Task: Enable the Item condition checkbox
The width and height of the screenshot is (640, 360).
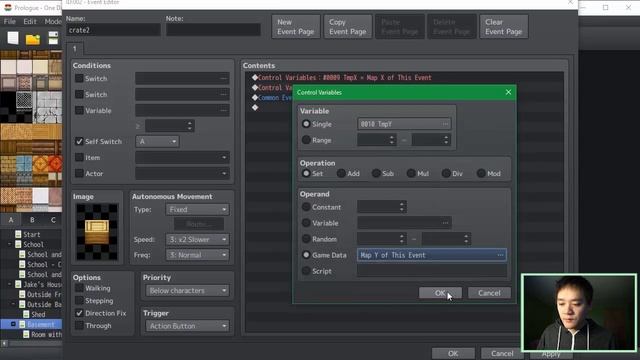Action: [79, 157]
